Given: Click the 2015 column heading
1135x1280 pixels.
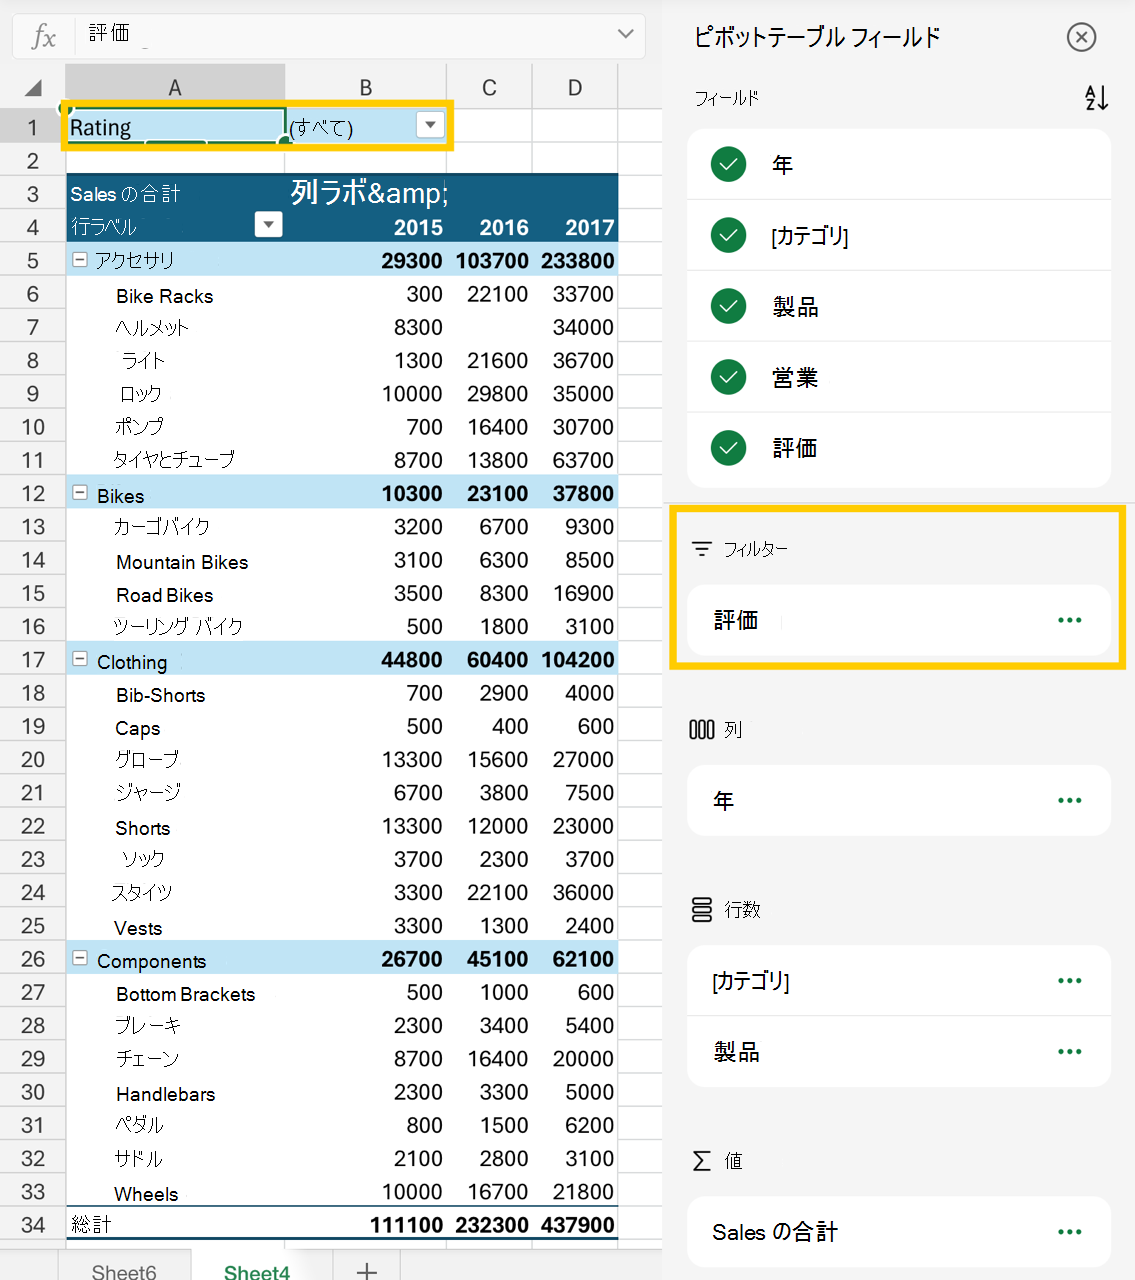Looking at the screenshot, I should coord(418,227).
